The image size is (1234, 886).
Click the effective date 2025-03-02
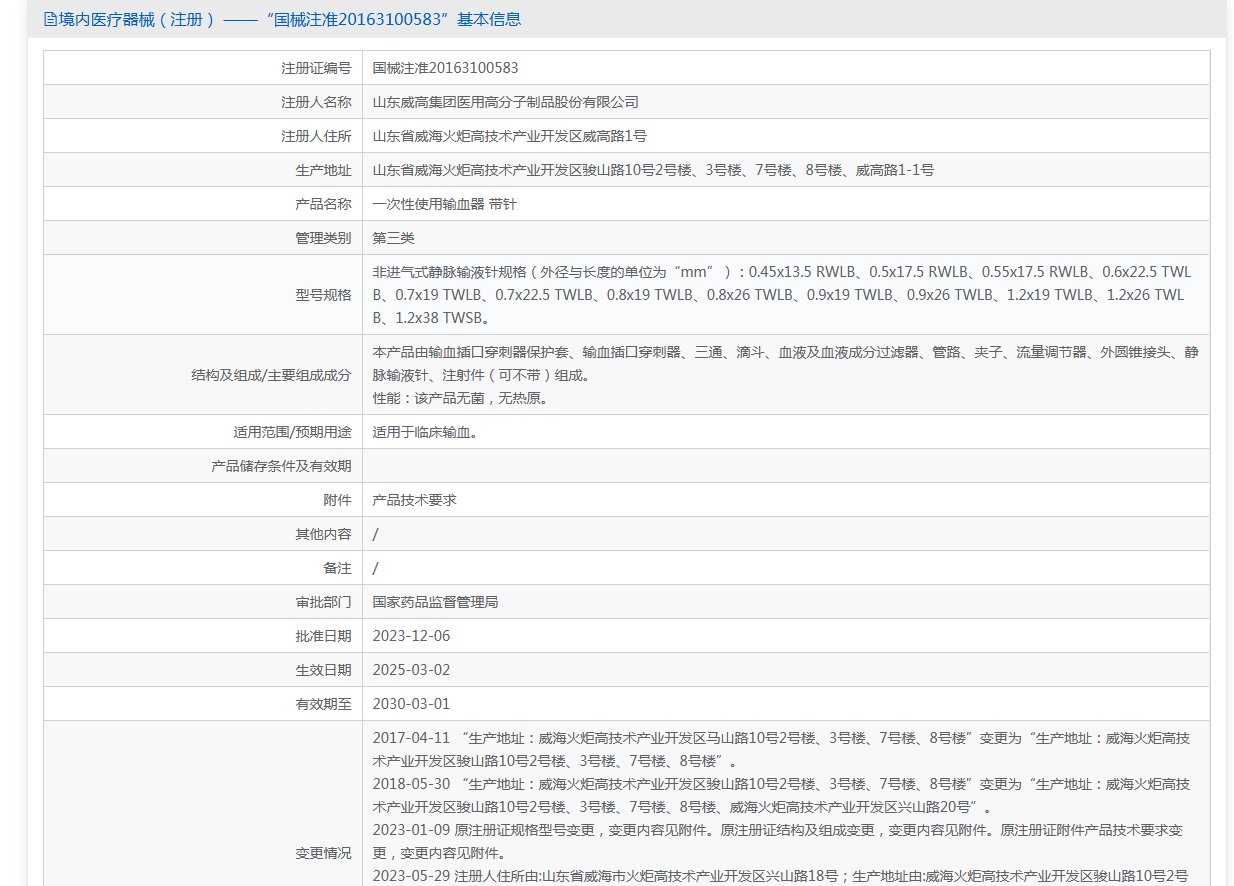(x=411, y=670)
